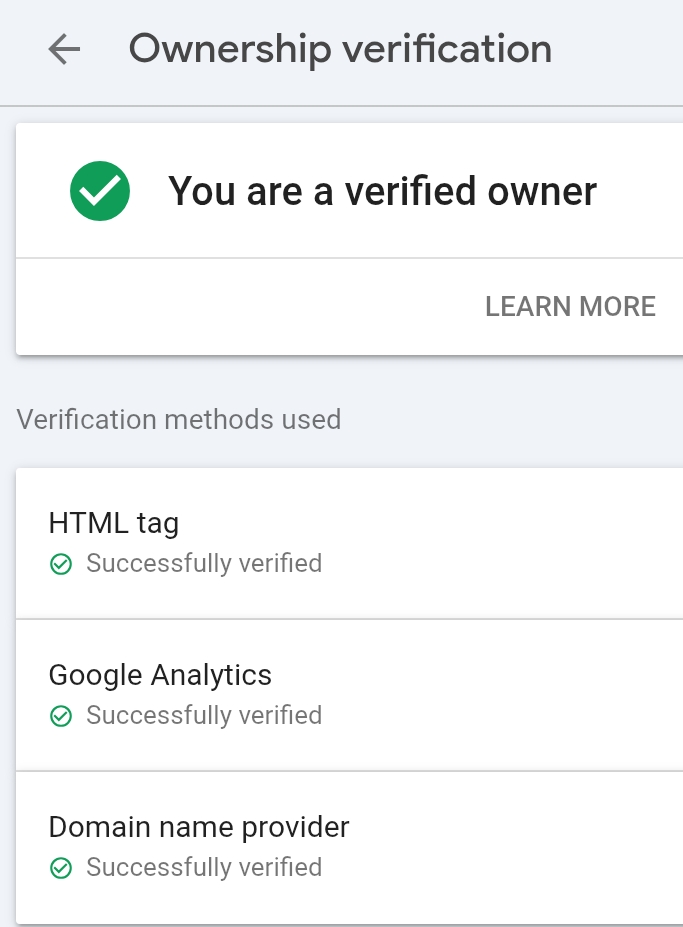Click the "Verification methods used" section label
The height and width of the screenshot is (927, 683).
pos(179,419)
